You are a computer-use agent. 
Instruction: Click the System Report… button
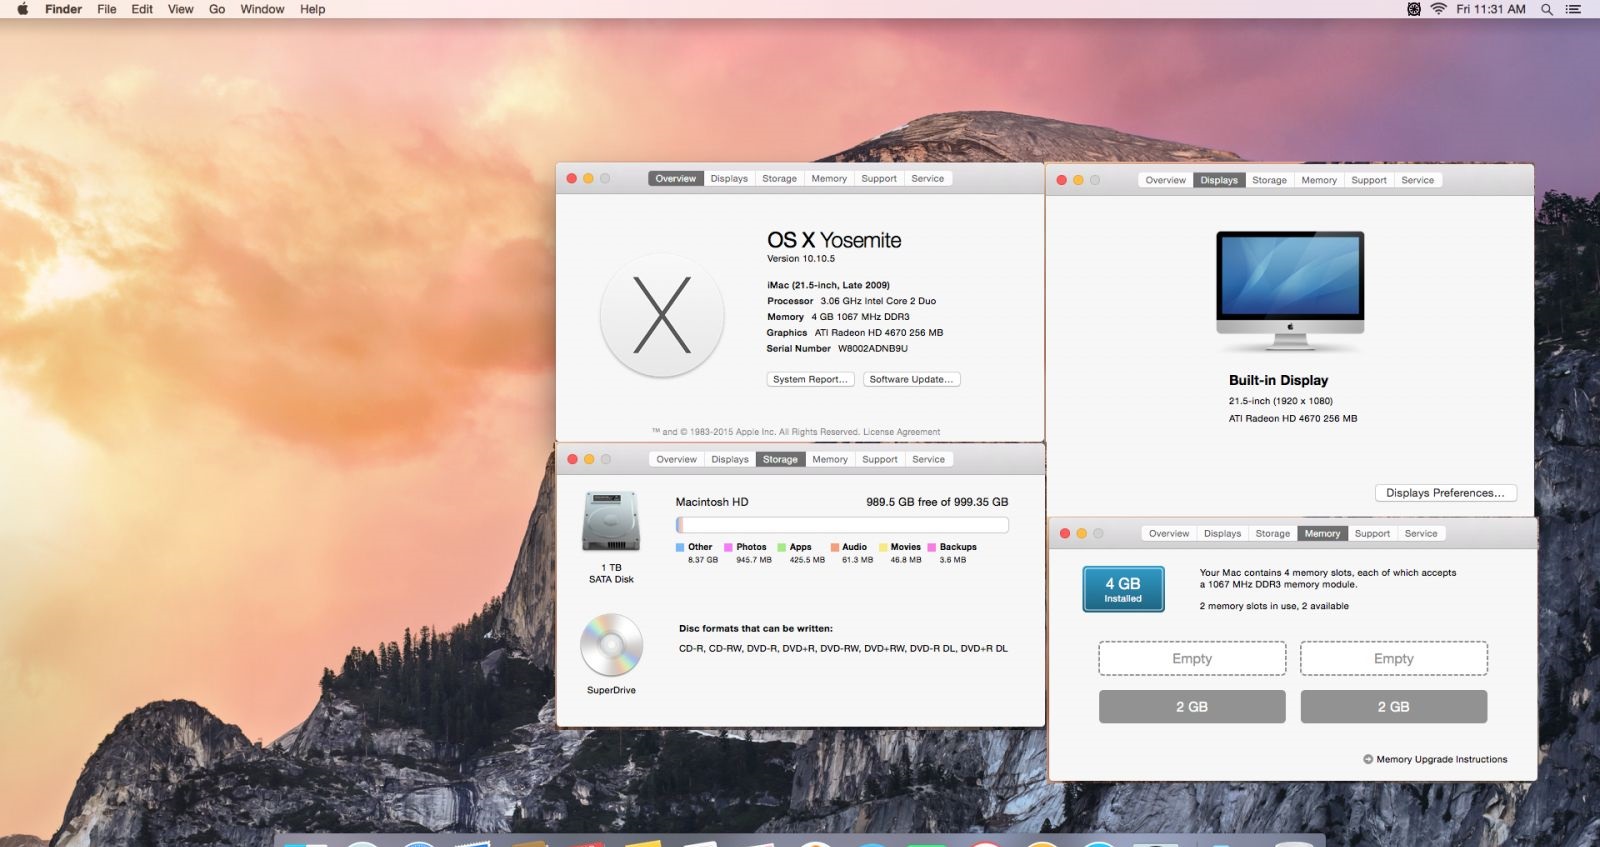pos(811,380)
